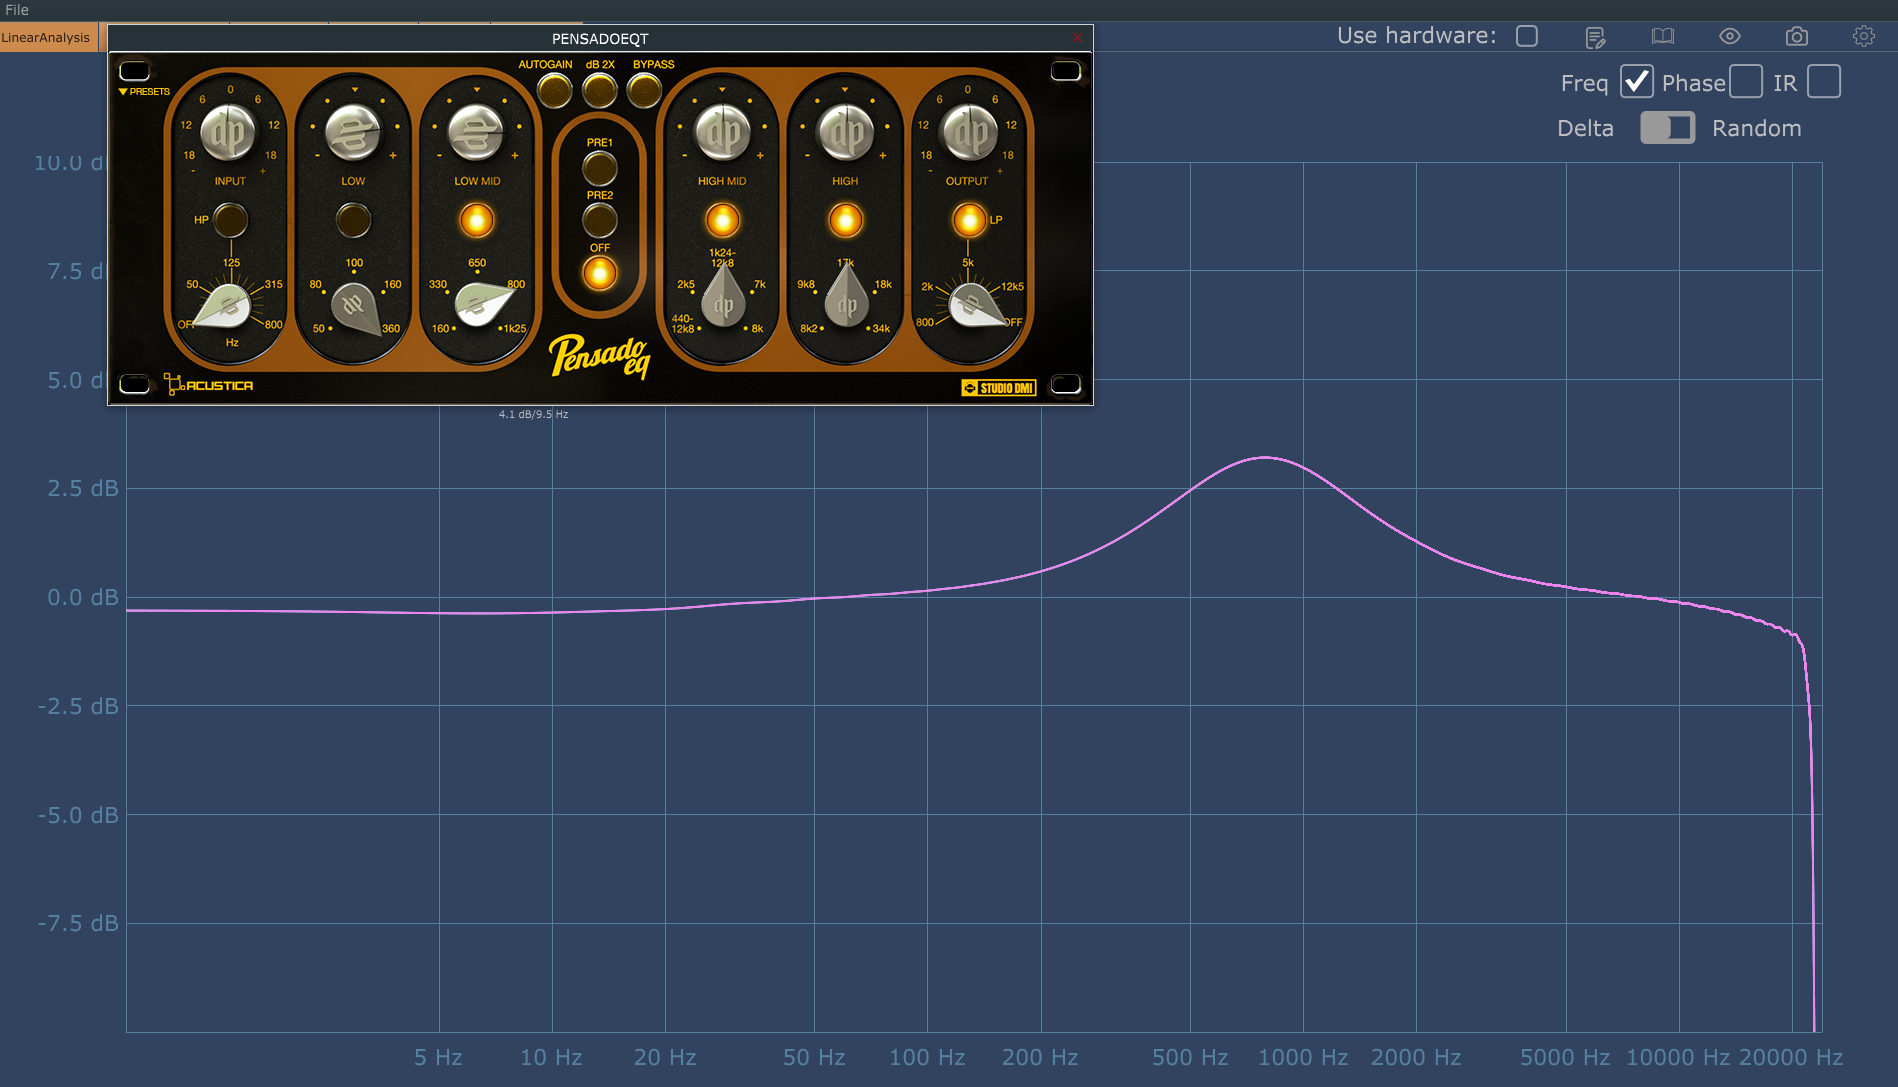
Task: Open the PRESETS dropdown in the plugin
Action: pyautogui.click(x=145, y=92)
